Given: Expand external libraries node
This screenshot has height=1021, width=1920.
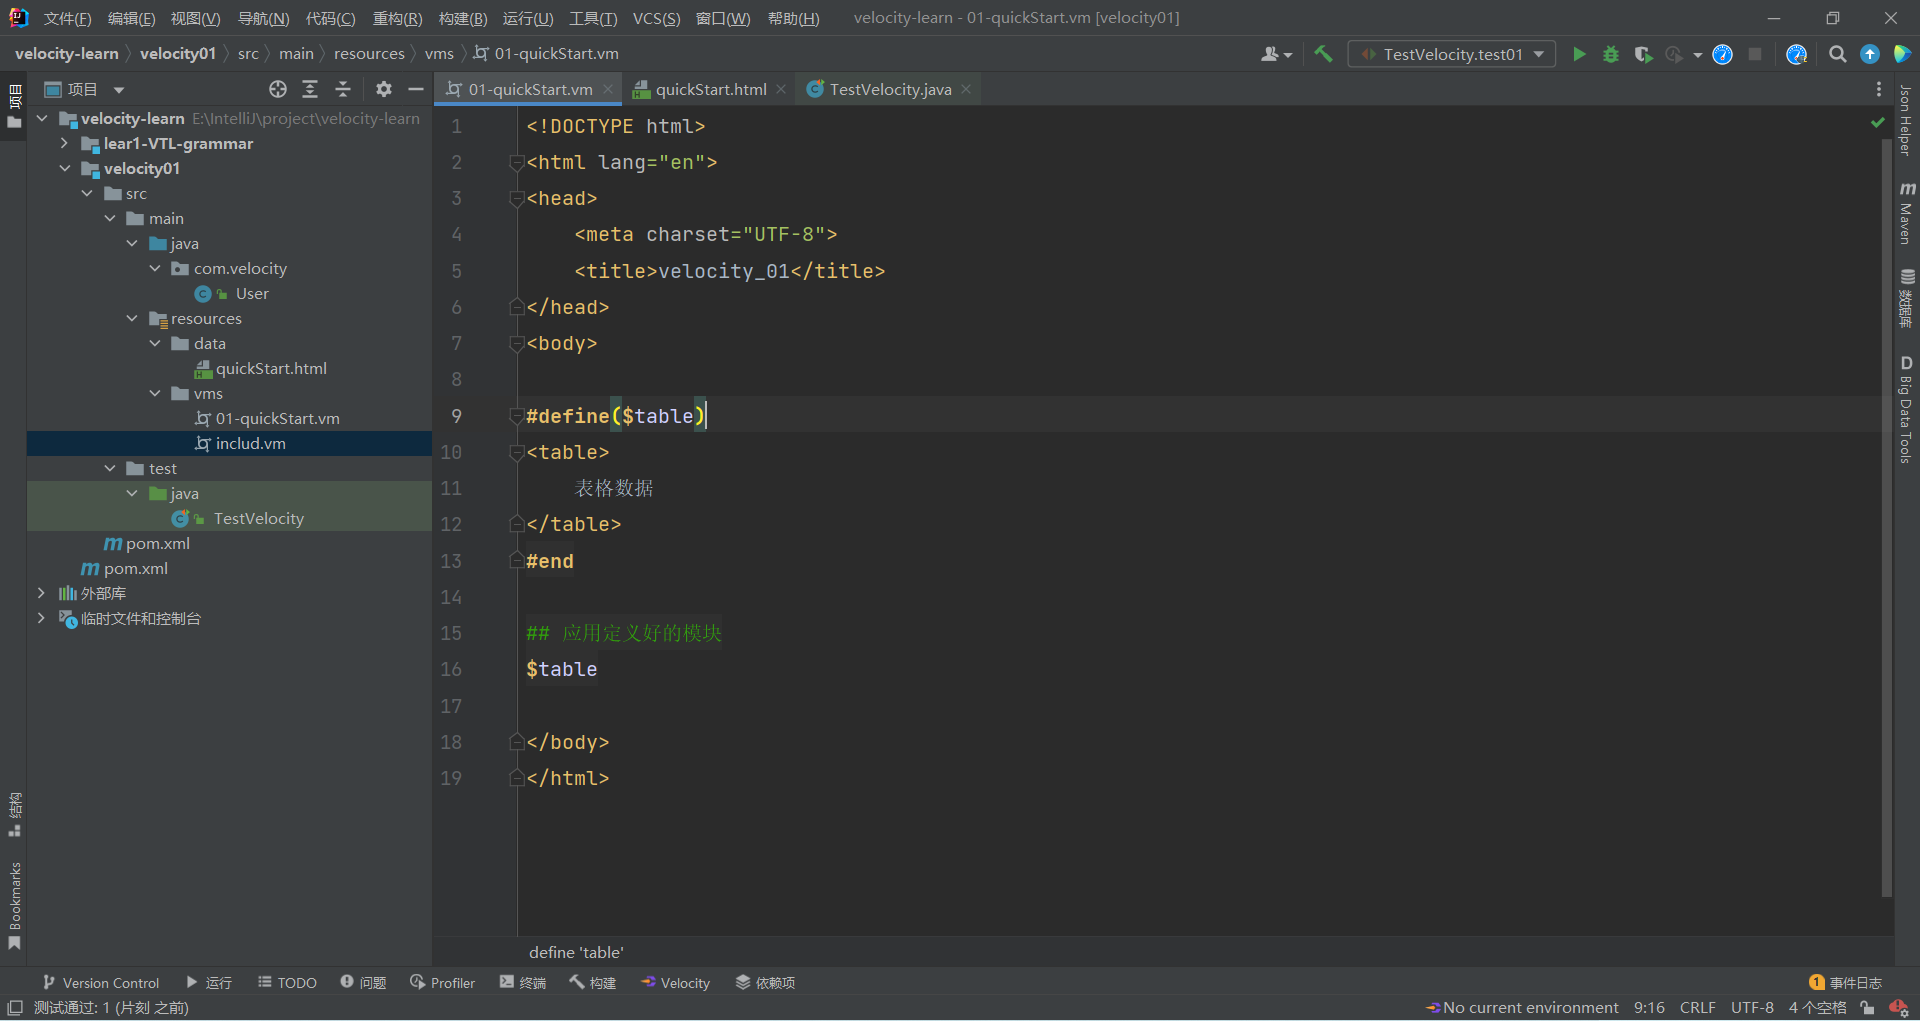Looking at the screenshot, I should coord(41,593).
